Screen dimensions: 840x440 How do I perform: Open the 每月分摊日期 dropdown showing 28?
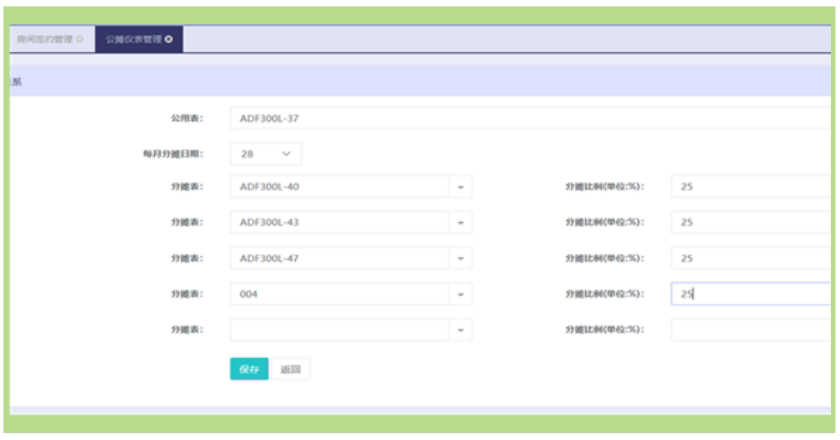tap(266, 154)
